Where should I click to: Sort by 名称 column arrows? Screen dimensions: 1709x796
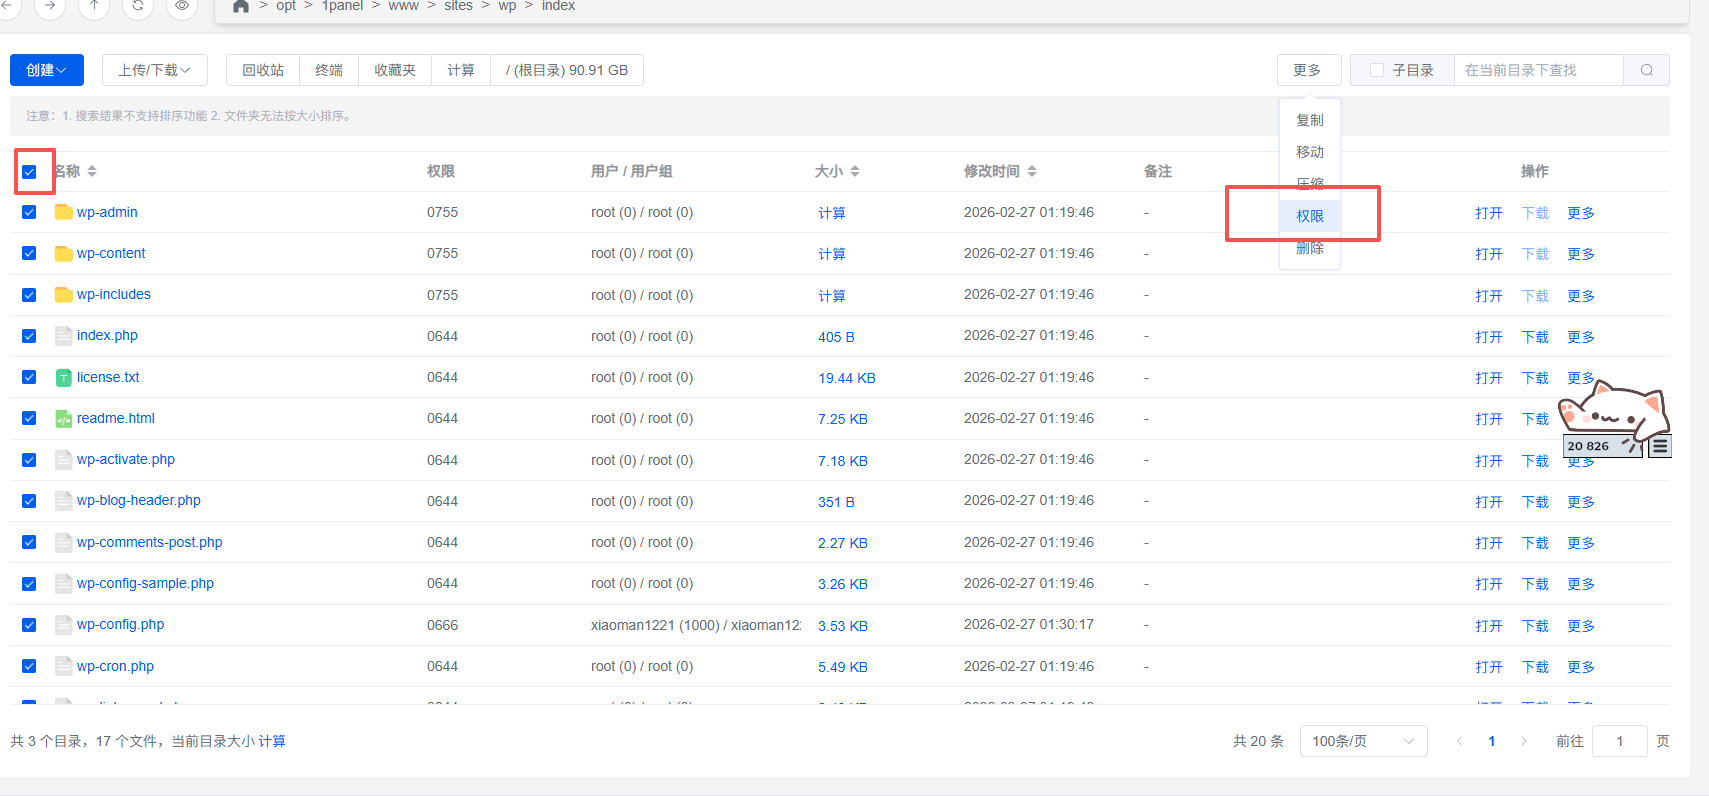point(92,171)
